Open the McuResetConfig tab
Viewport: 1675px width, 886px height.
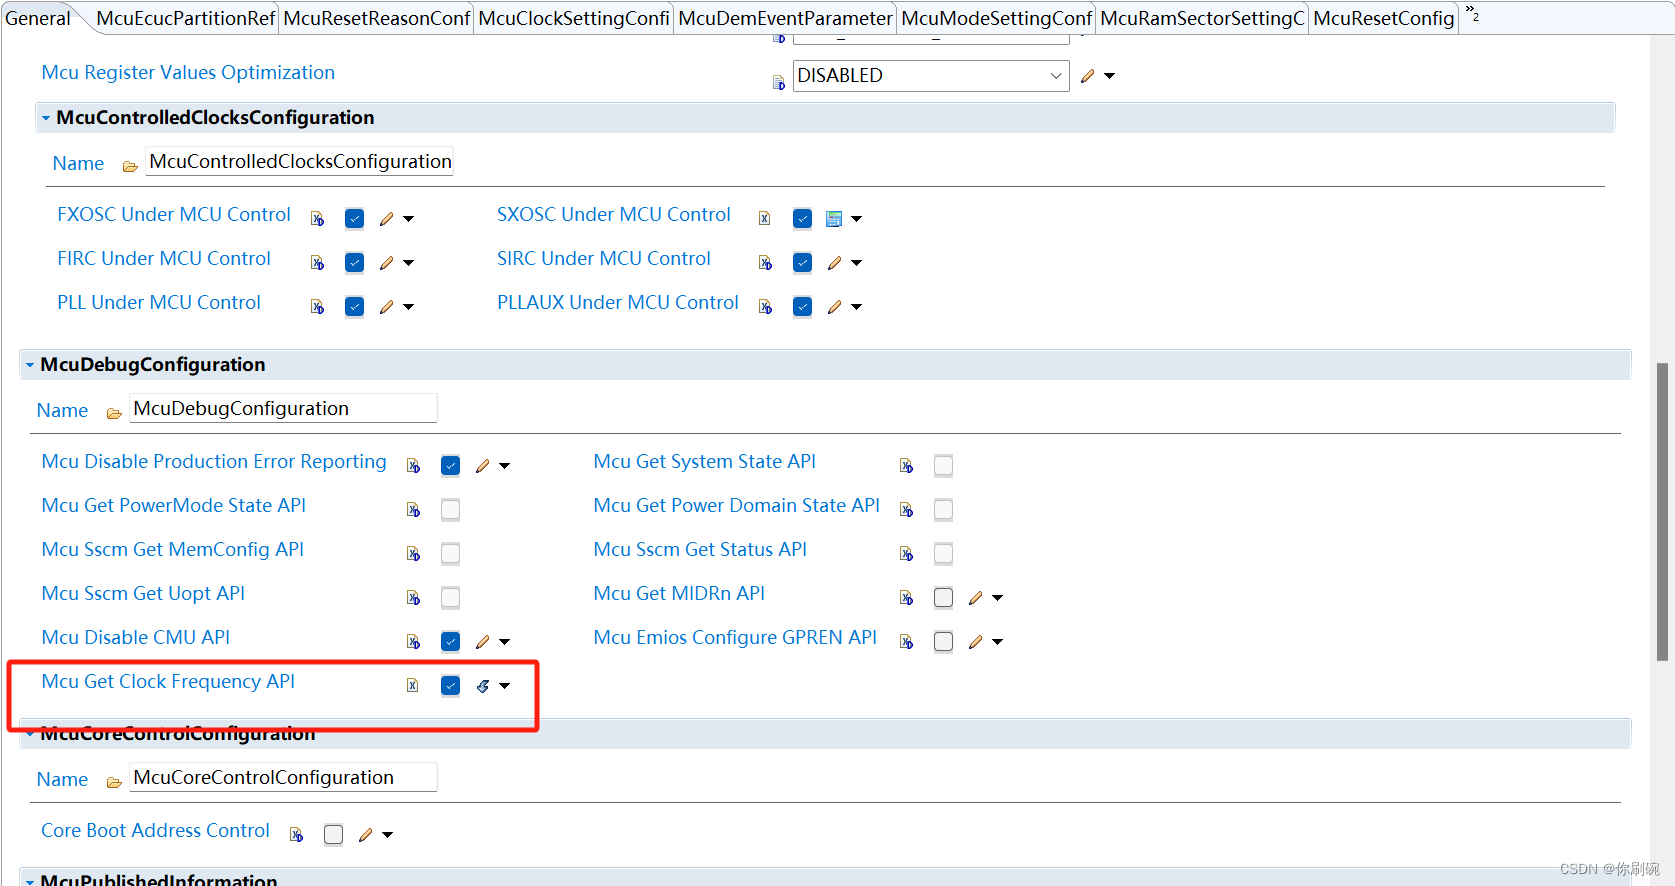pos(1383,18)
